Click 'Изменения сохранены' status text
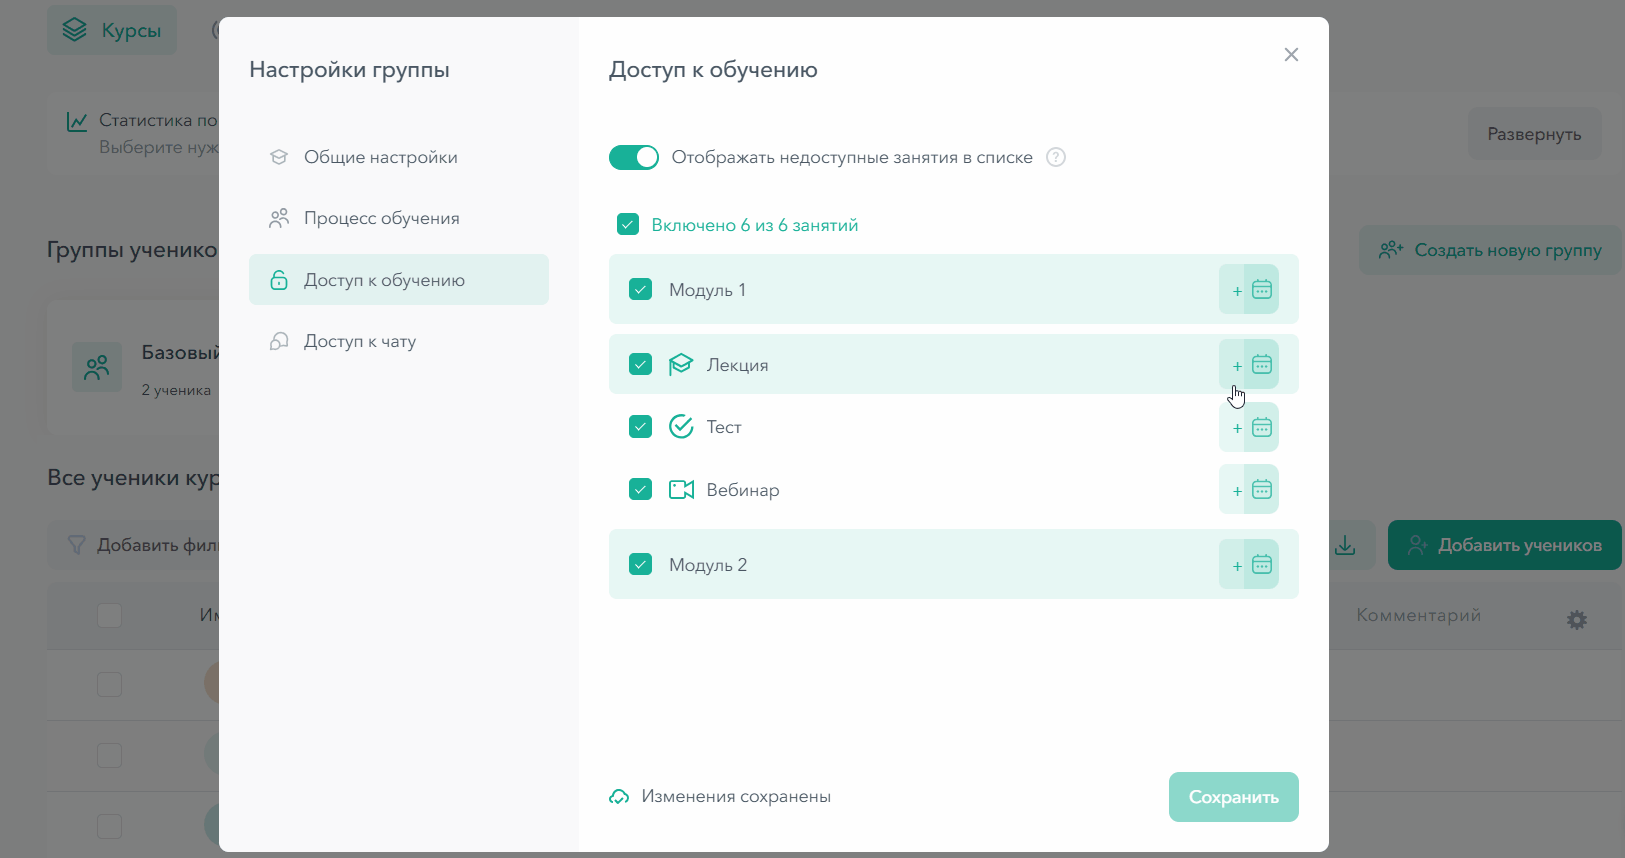 click(x=736, y=796)
